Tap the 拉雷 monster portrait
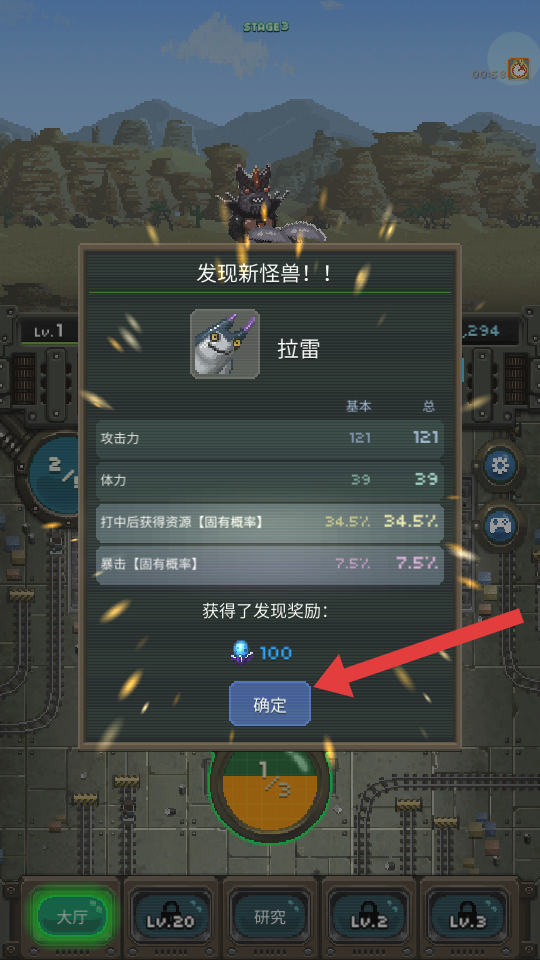The height and width of the screenshot is (960, 540). pyautogui.click(x=225, y=343)
